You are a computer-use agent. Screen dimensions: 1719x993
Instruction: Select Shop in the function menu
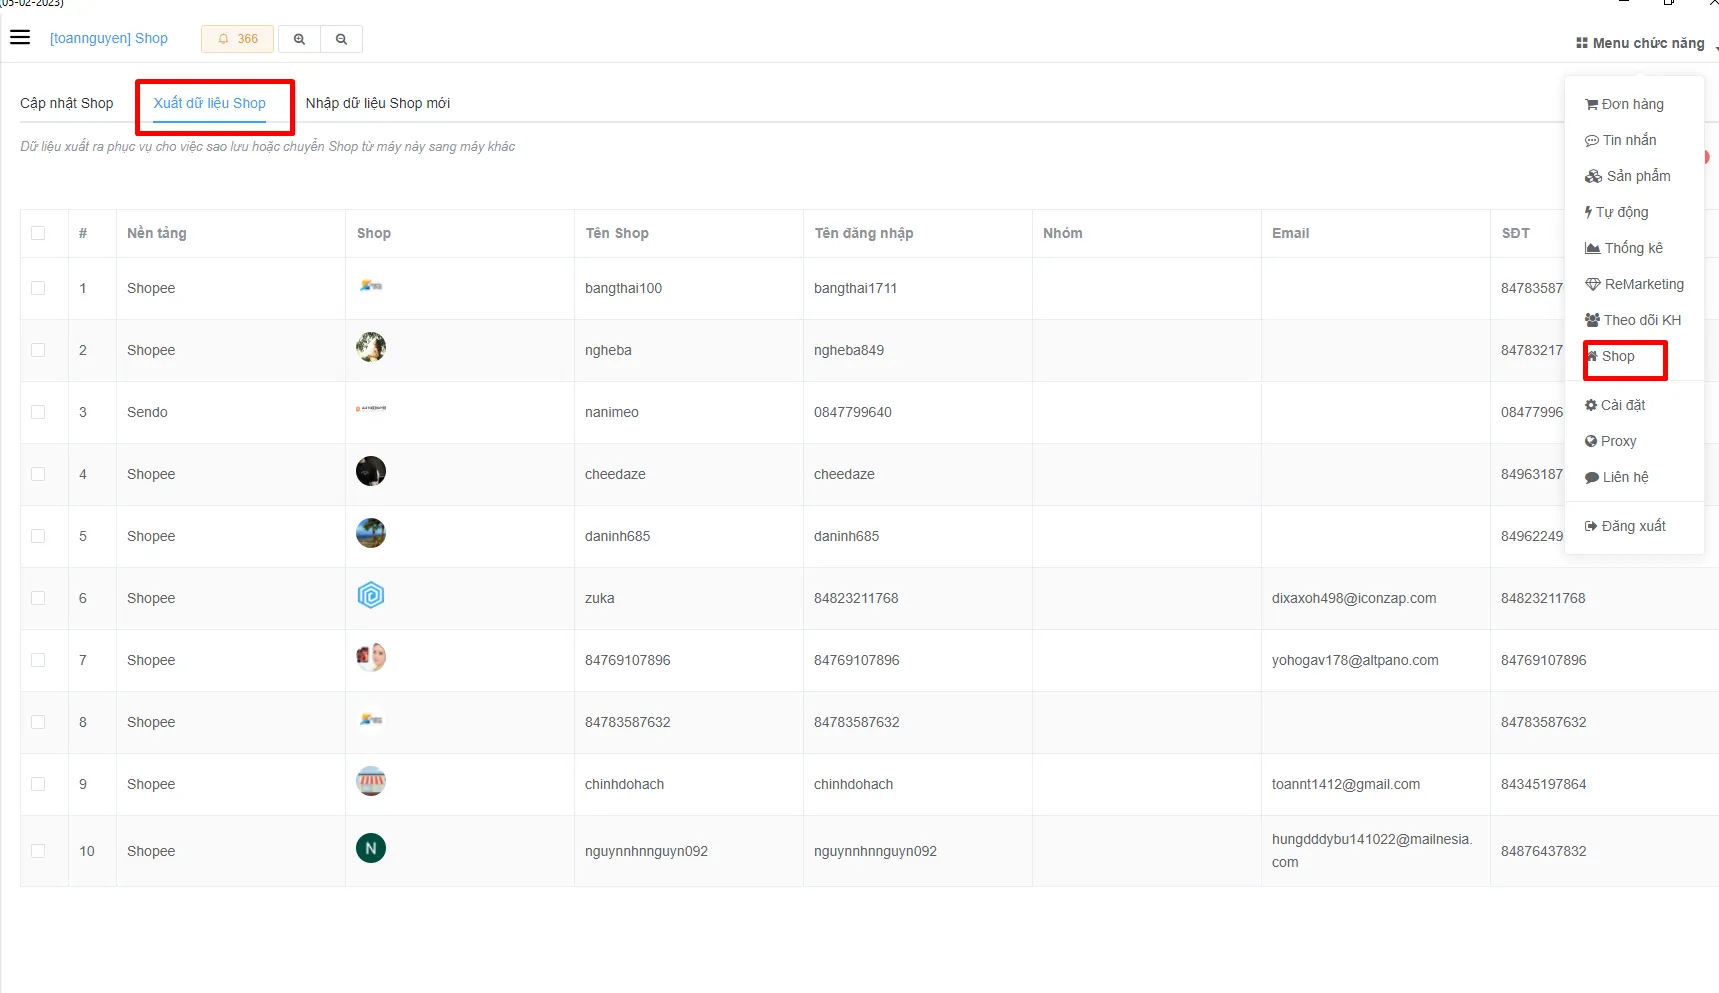coord(1610,356)
